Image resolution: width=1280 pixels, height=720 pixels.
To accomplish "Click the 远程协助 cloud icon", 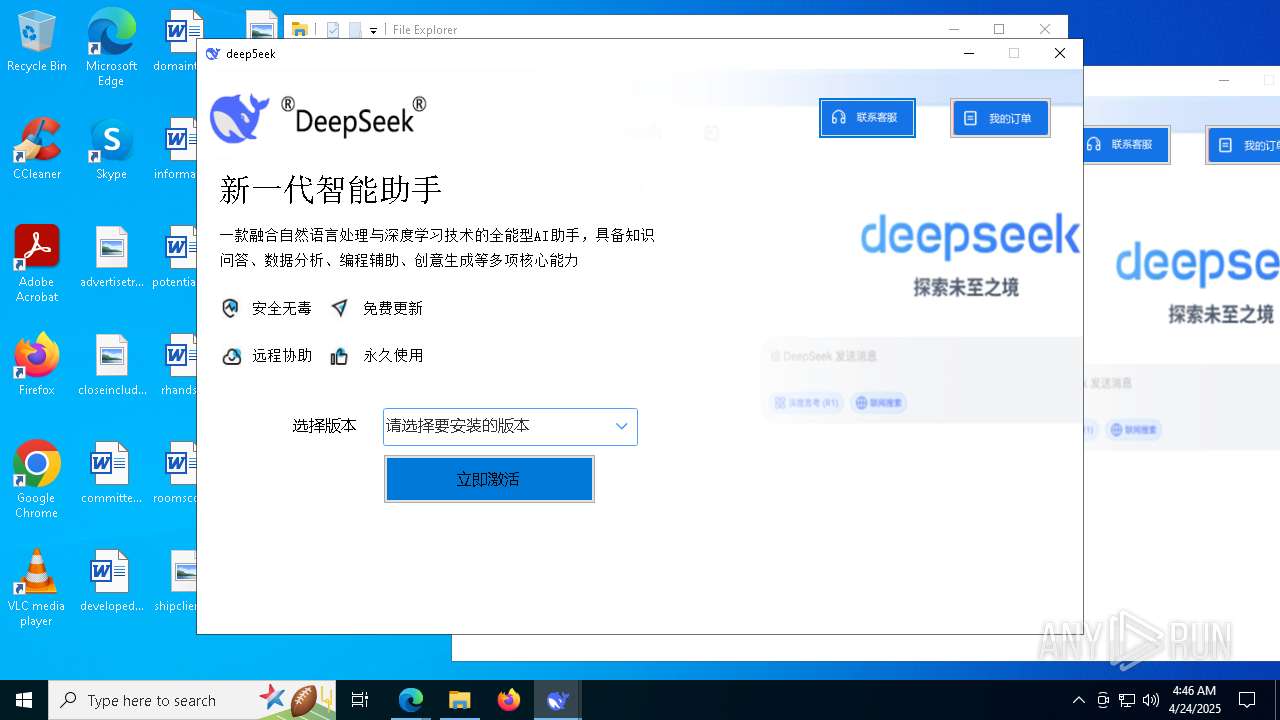I will tap(231, 356).
